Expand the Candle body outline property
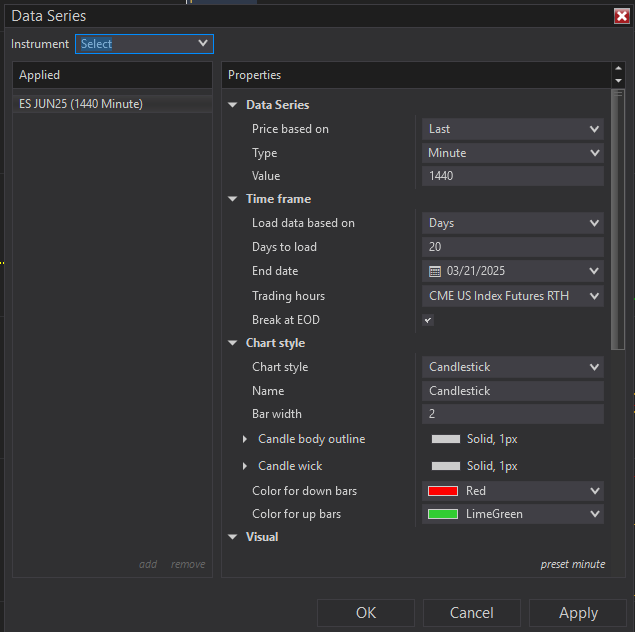635x632 pixels. 244,439
